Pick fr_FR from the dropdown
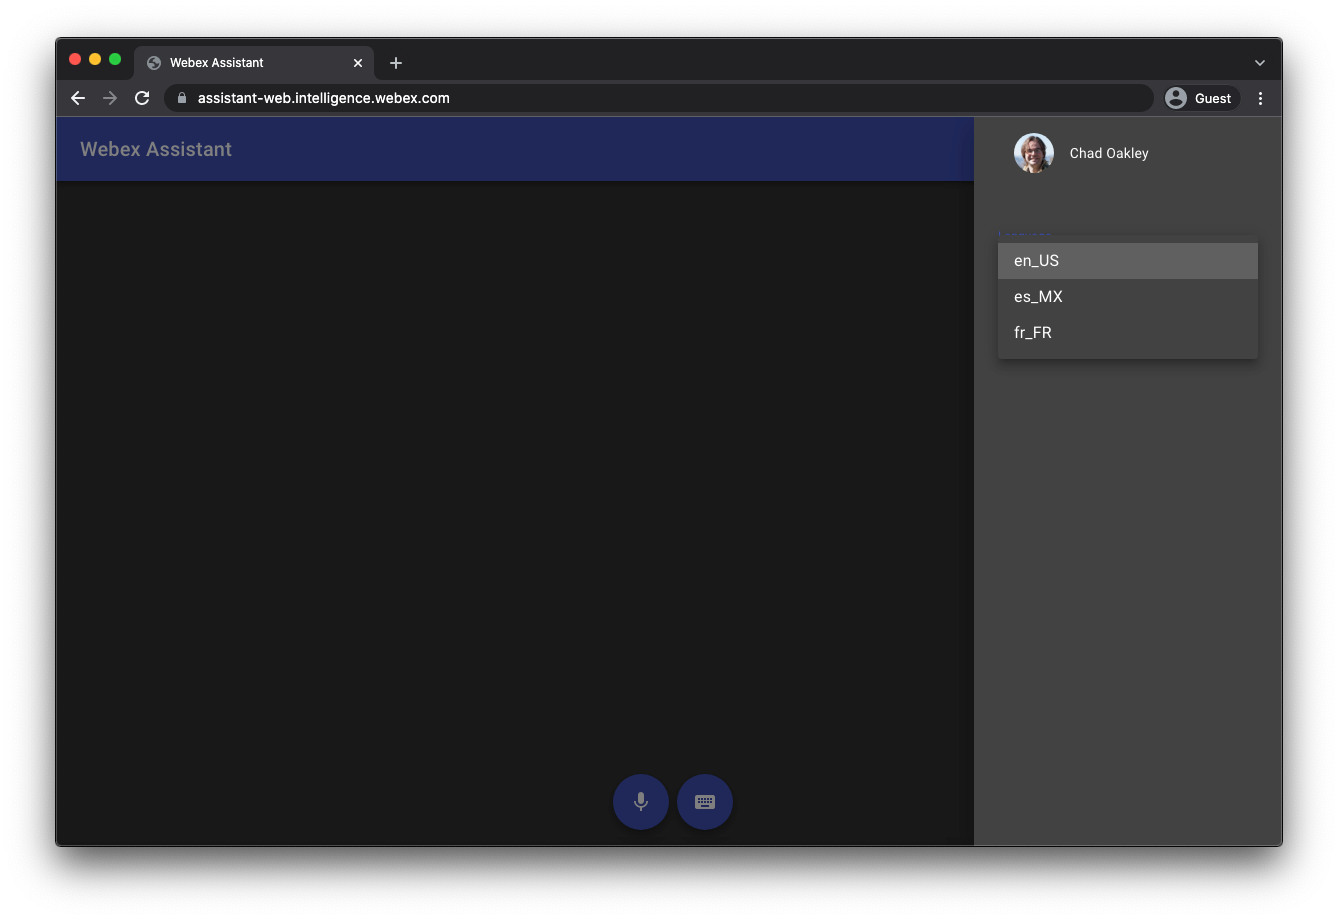The height and width of the screenshot is (920, 1338). pos(1128,333)
